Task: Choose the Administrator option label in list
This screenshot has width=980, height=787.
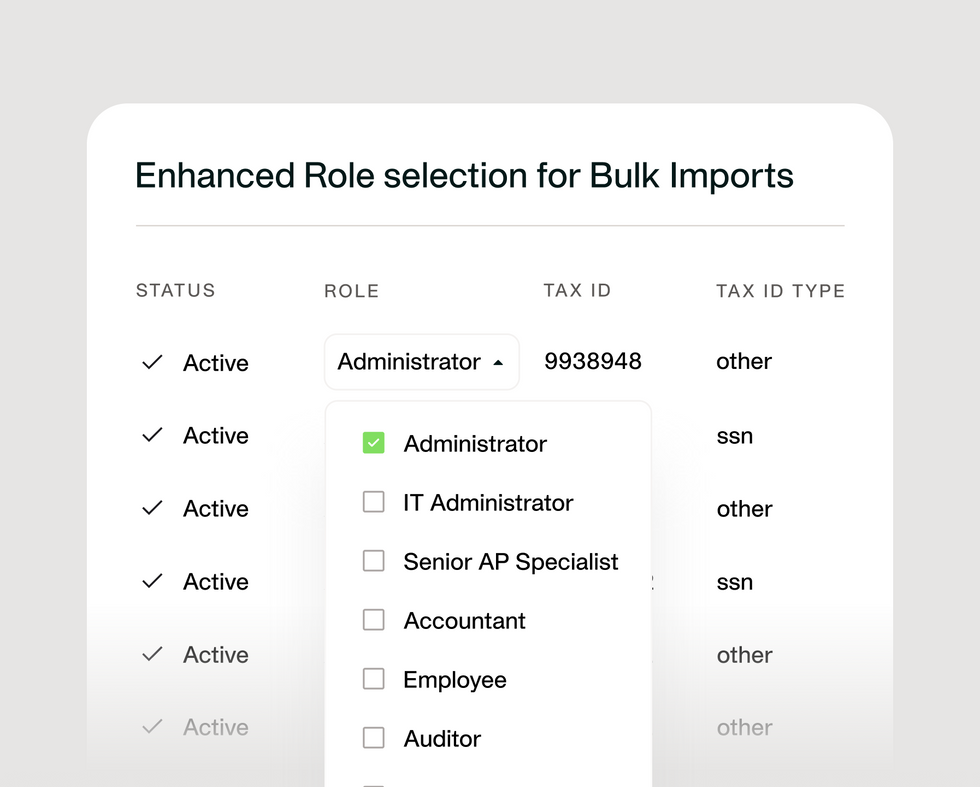Action: pyautogui.click(x=475, y=444)
